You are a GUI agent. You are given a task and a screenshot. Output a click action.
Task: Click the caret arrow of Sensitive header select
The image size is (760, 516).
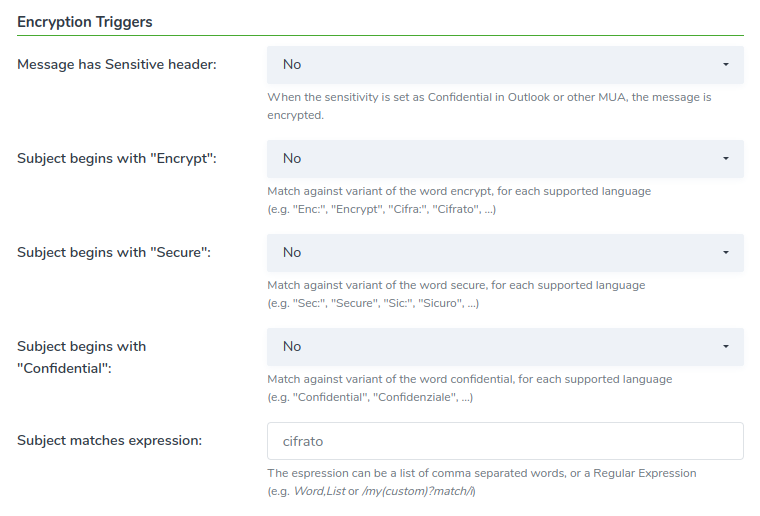coord(725,65)
